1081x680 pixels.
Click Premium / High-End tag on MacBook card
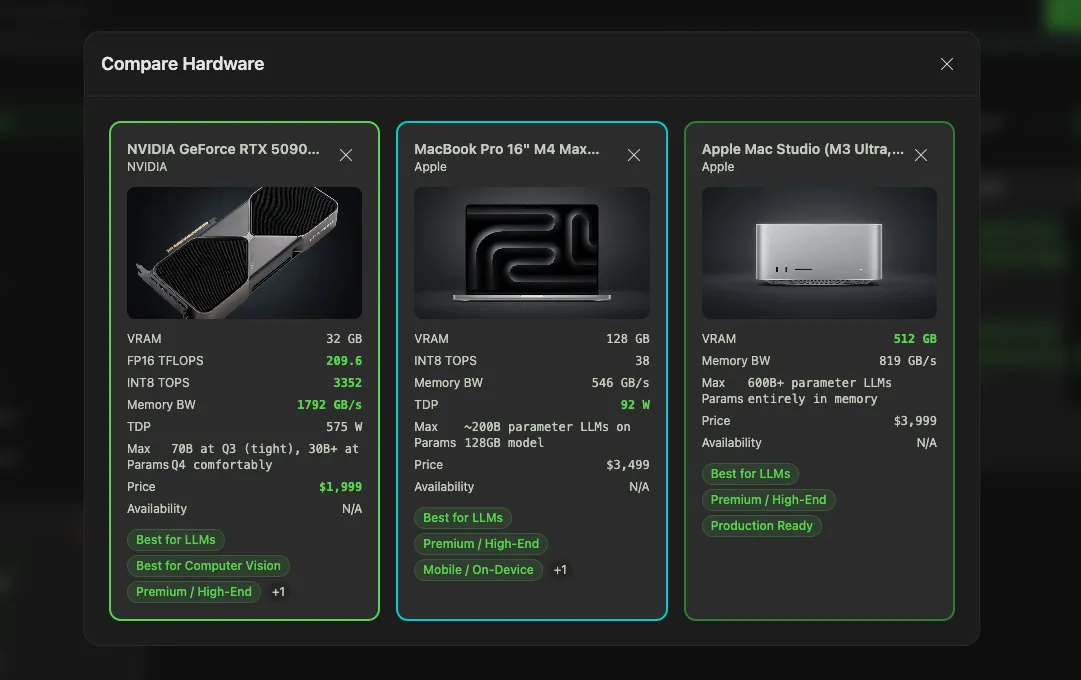coord(481,543)
